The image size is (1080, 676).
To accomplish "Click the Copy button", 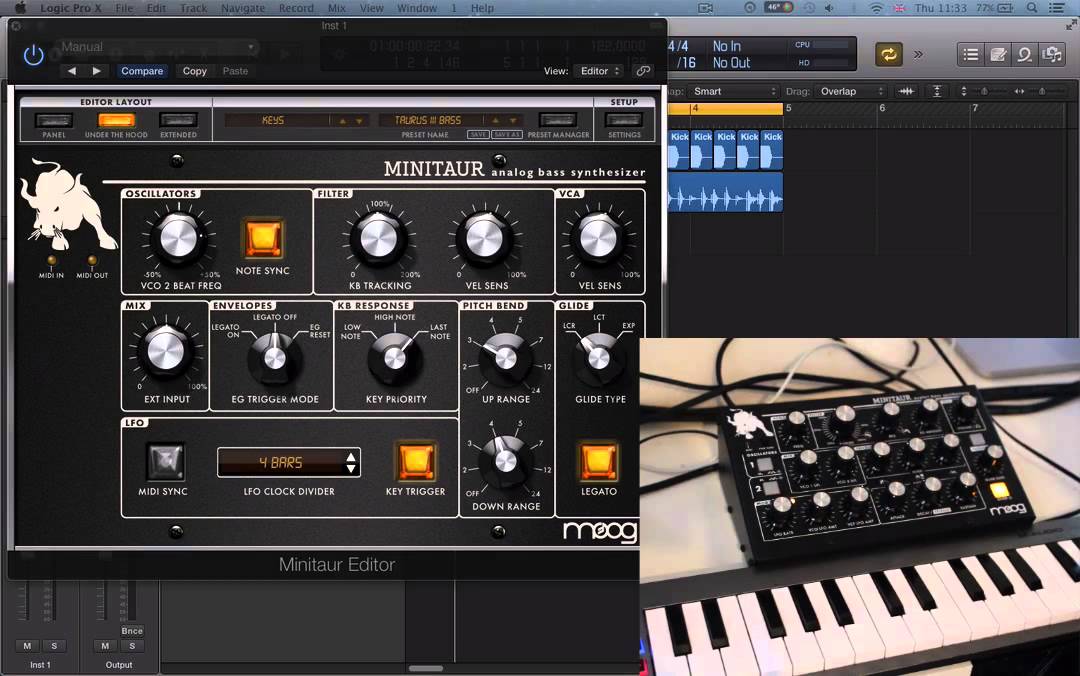I will coord(194,71).
